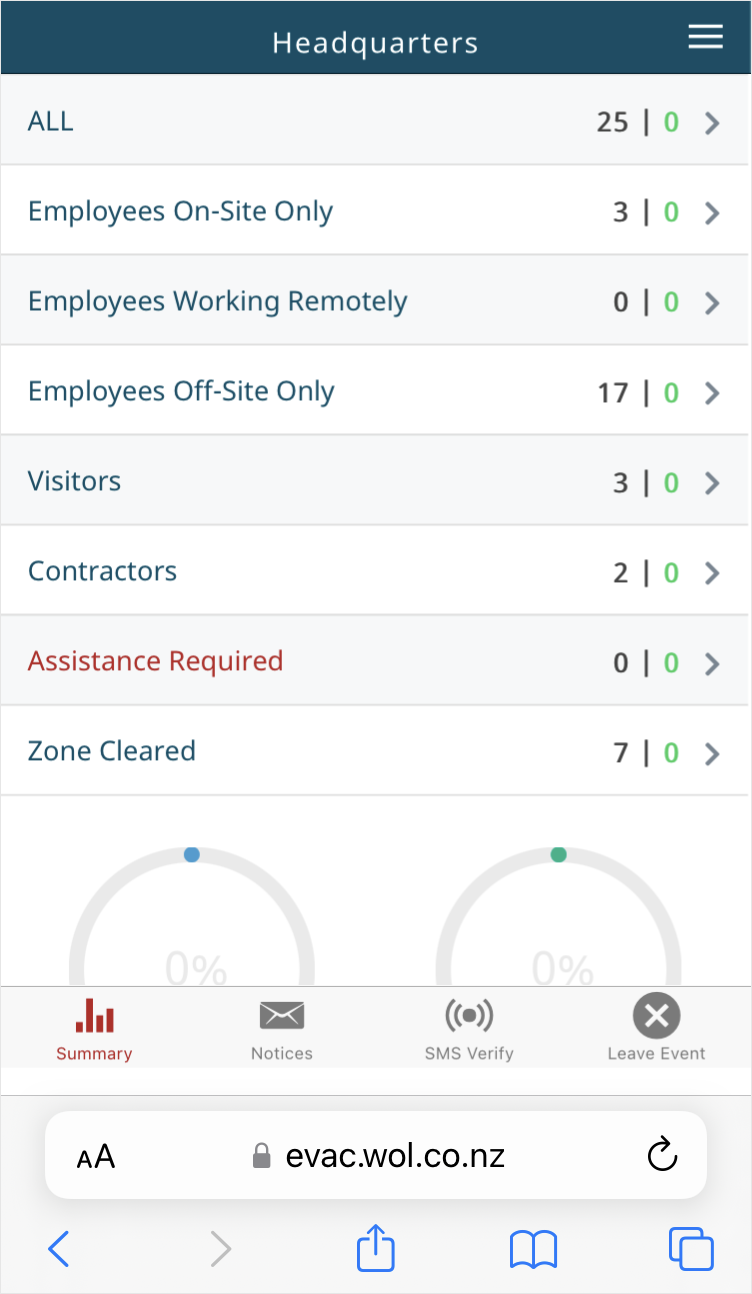
Task: Open Safari bookmarks book icon
Action: pyautogui.click(x=533, y=1250)
